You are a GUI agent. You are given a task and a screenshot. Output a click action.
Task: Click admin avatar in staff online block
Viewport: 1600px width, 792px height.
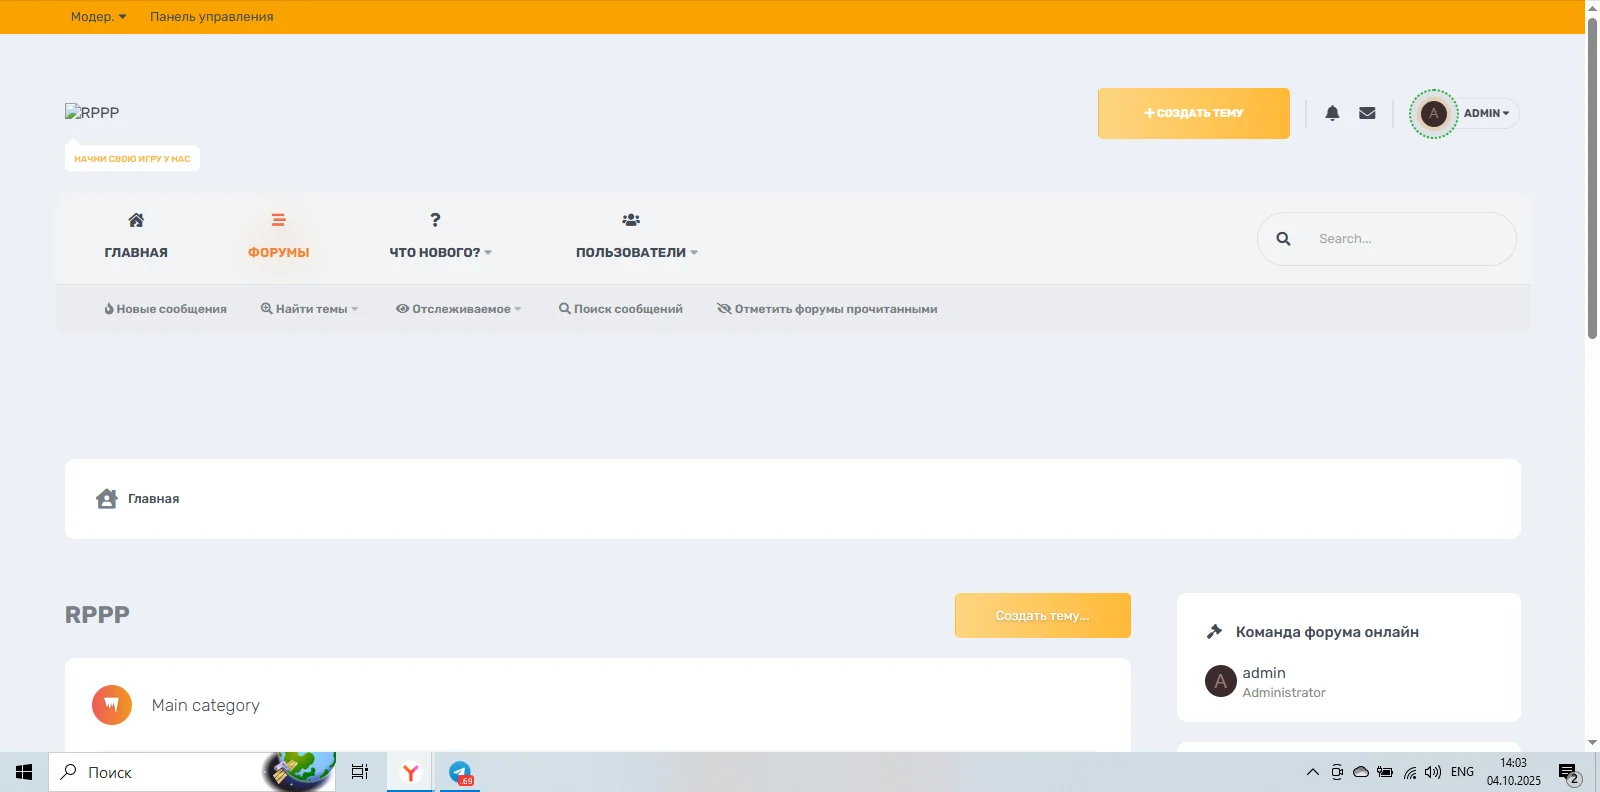1220,681
